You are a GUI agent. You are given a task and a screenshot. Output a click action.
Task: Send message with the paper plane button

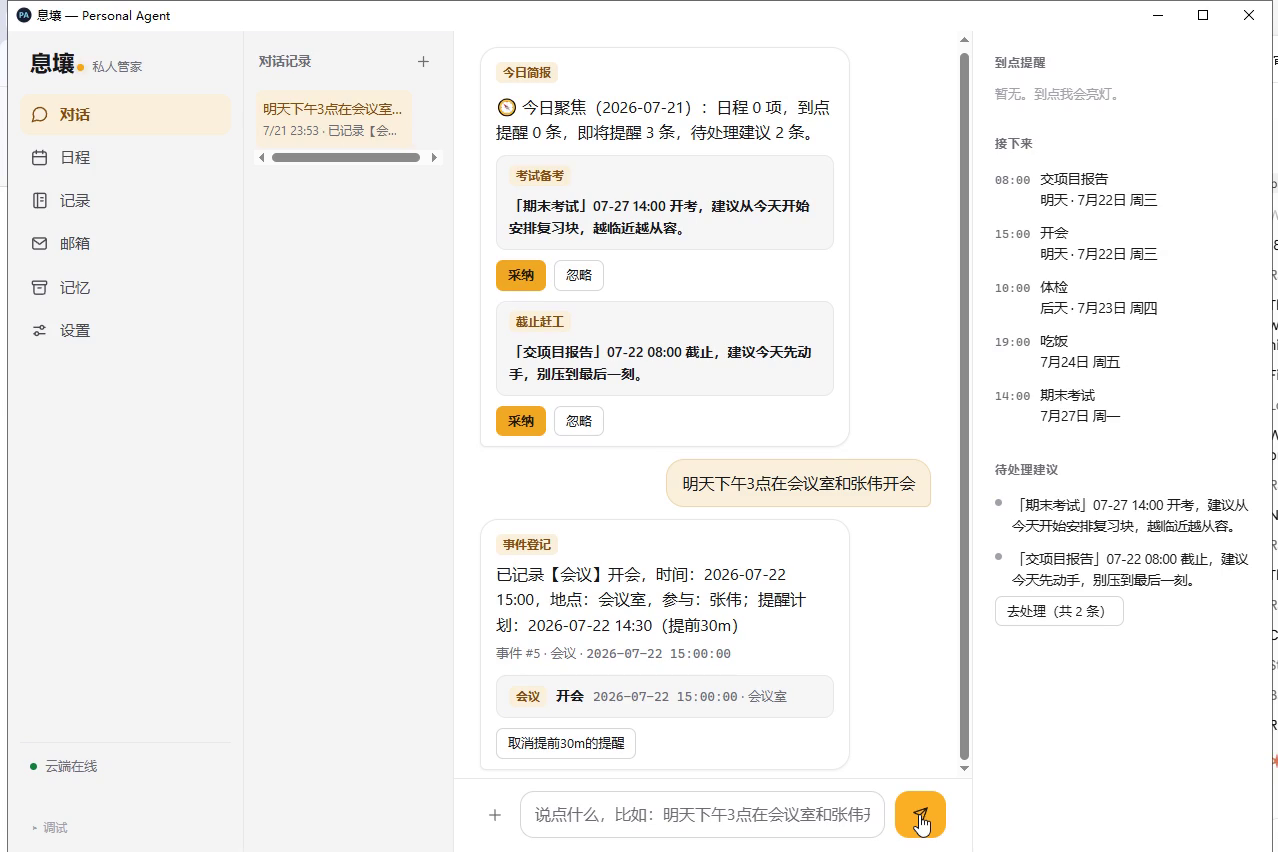pos(920,815)
